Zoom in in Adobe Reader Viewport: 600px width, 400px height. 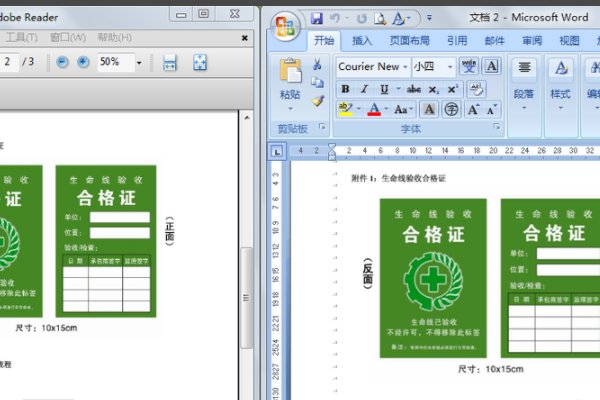[x=83, y=62]
